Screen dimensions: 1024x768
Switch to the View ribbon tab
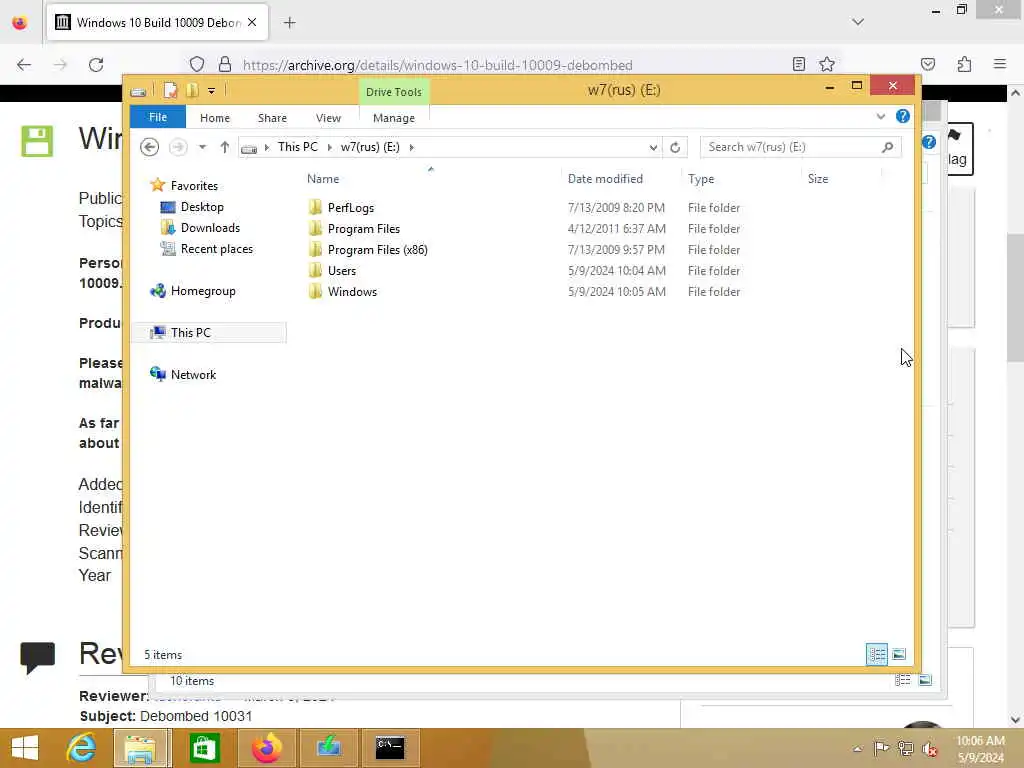(328, 118)
